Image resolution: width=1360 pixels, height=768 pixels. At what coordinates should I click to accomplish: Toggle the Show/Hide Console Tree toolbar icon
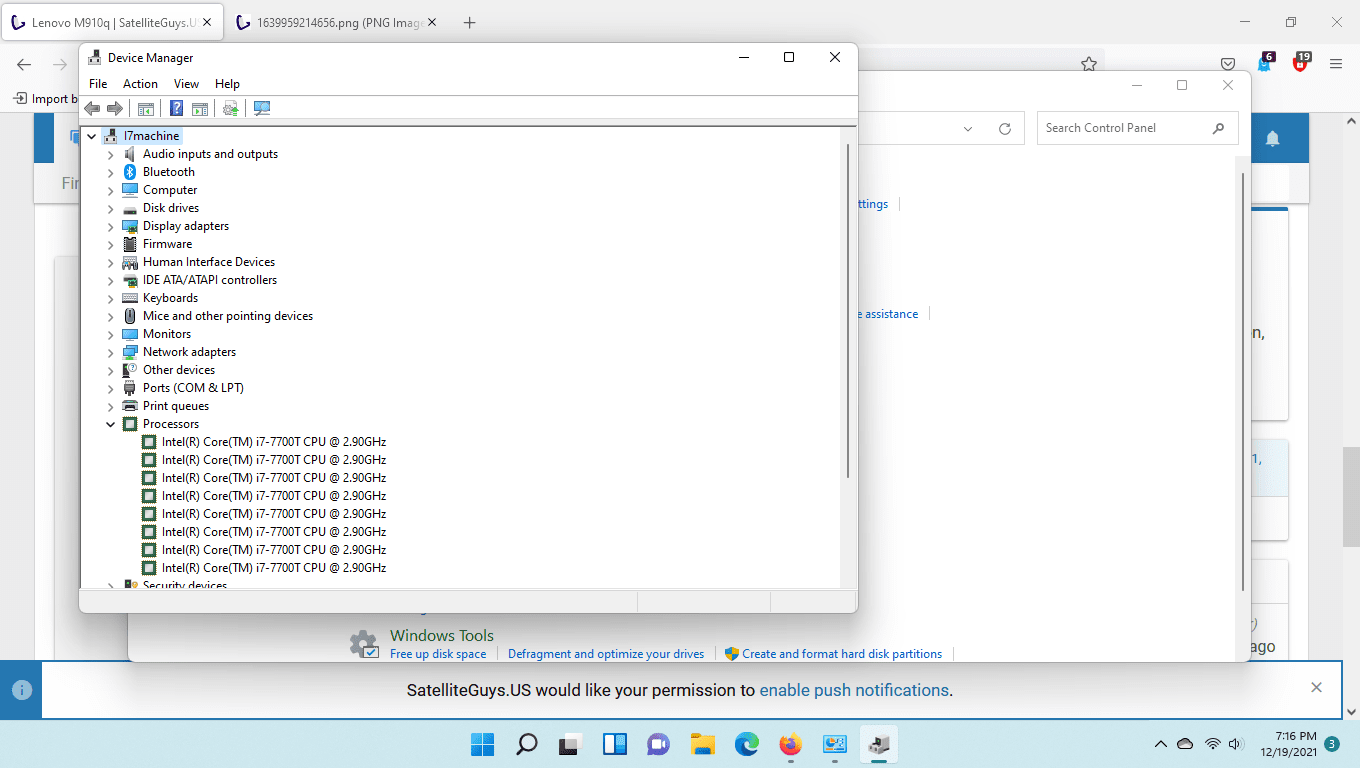(x=146, y=108)
